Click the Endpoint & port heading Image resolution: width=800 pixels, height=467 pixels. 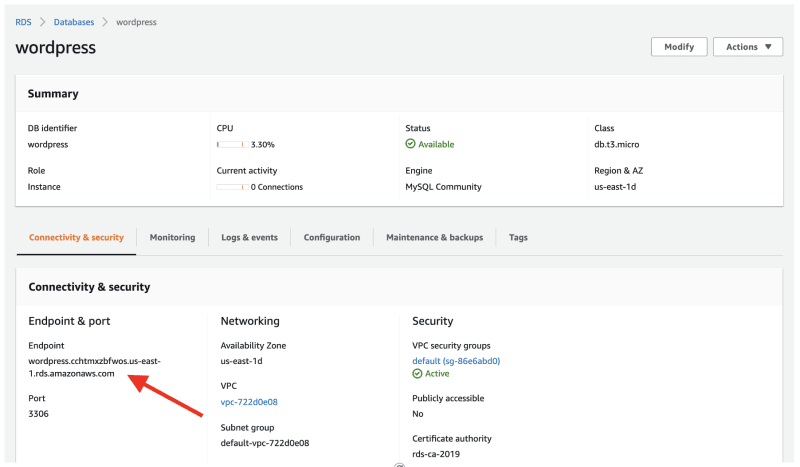point(69,321)
